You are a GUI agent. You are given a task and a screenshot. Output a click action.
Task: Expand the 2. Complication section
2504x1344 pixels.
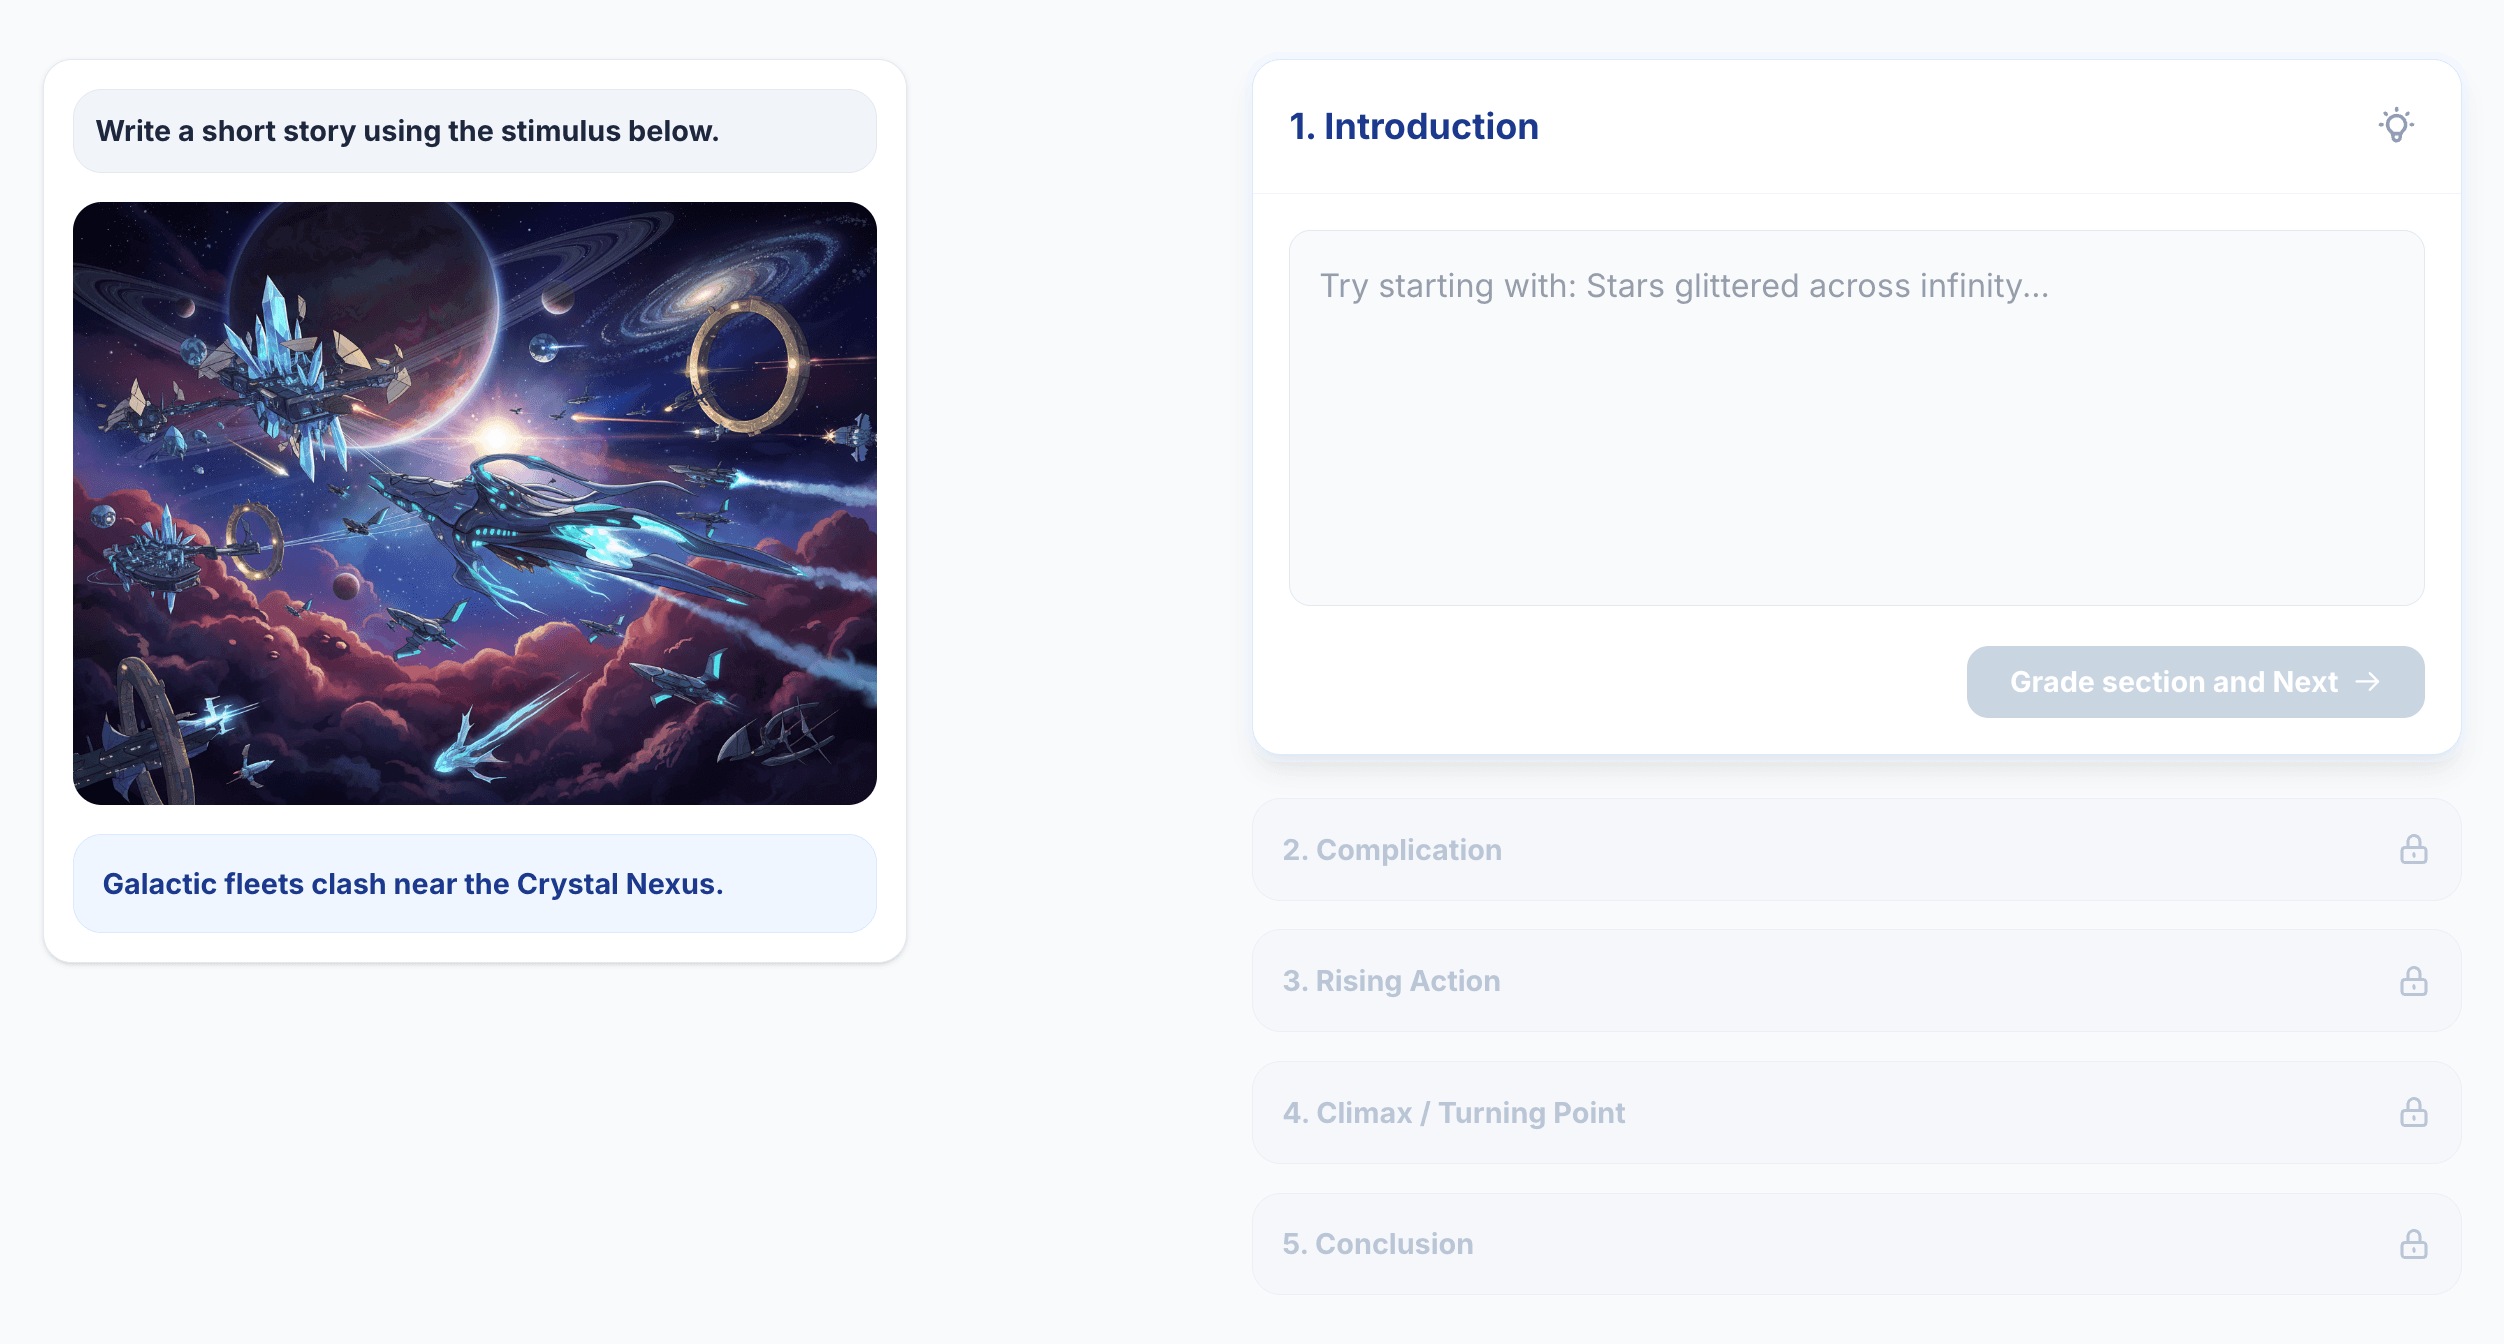click(1392, 850)
